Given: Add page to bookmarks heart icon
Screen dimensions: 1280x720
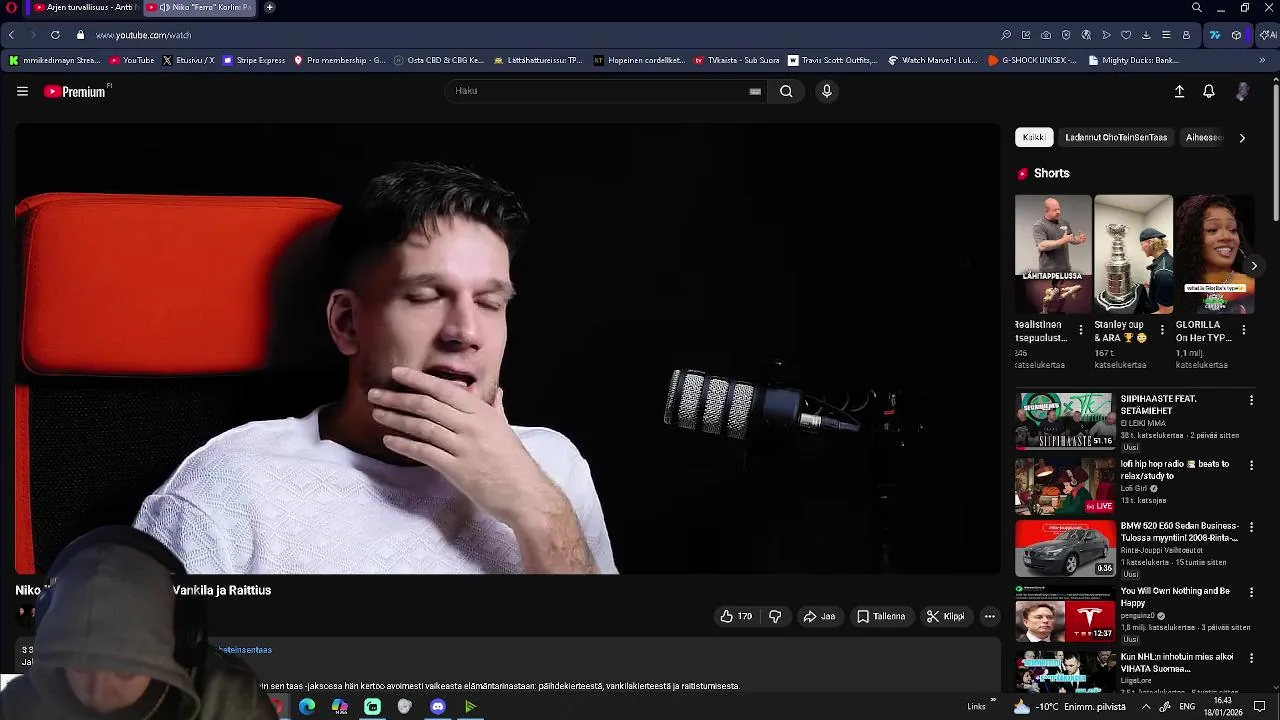Looking at the screenshot, I should tap(1126, 35).
